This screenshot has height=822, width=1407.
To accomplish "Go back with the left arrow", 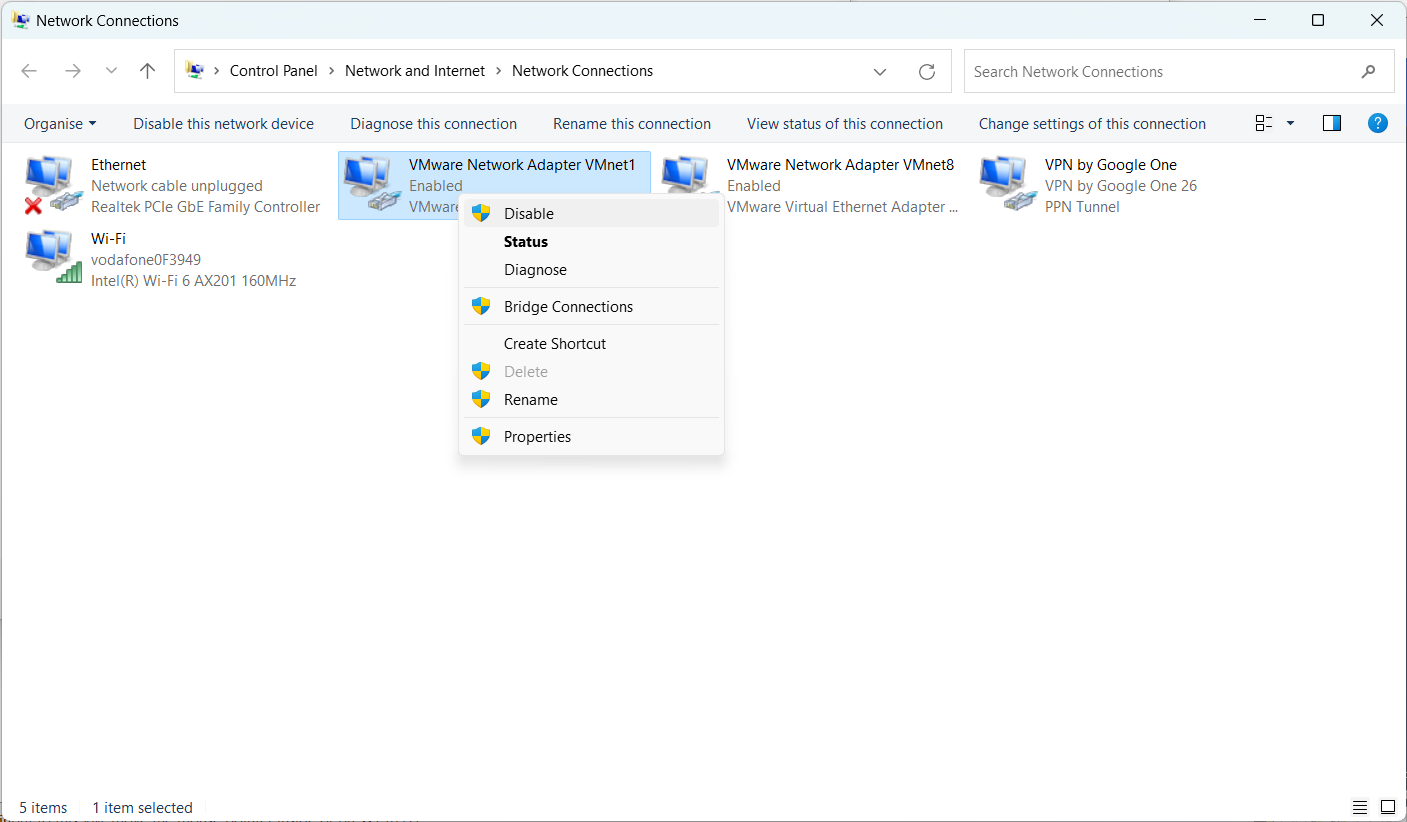I will [x=29, y=71].
